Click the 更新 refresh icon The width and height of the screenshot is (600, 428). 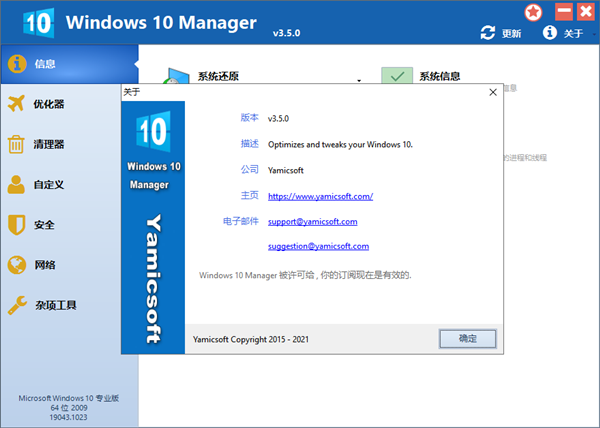click(488, 33)
